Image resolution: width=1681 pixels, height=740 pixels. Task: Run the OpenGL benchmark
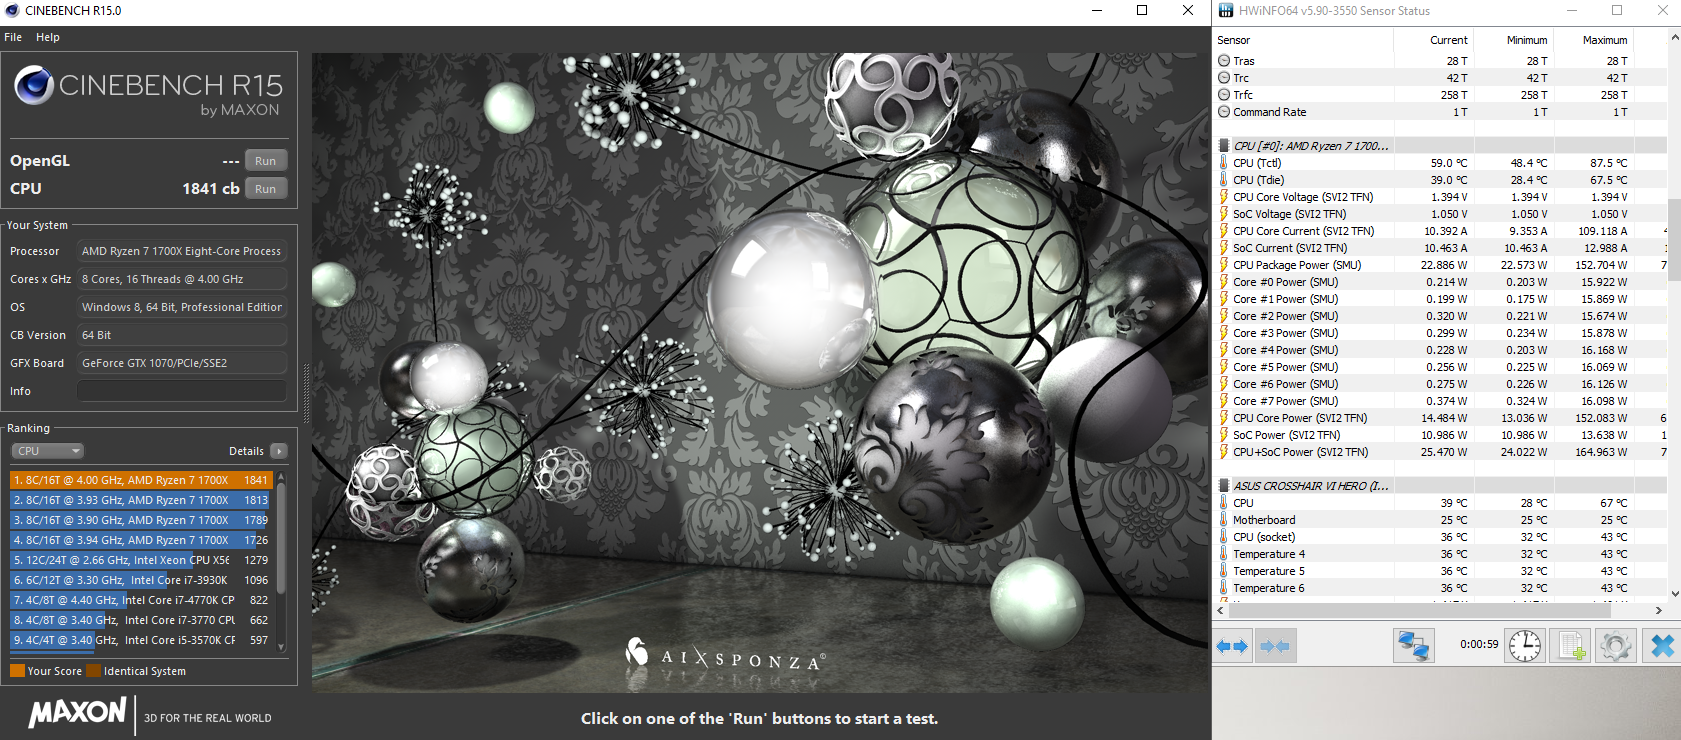click(265, 161)
